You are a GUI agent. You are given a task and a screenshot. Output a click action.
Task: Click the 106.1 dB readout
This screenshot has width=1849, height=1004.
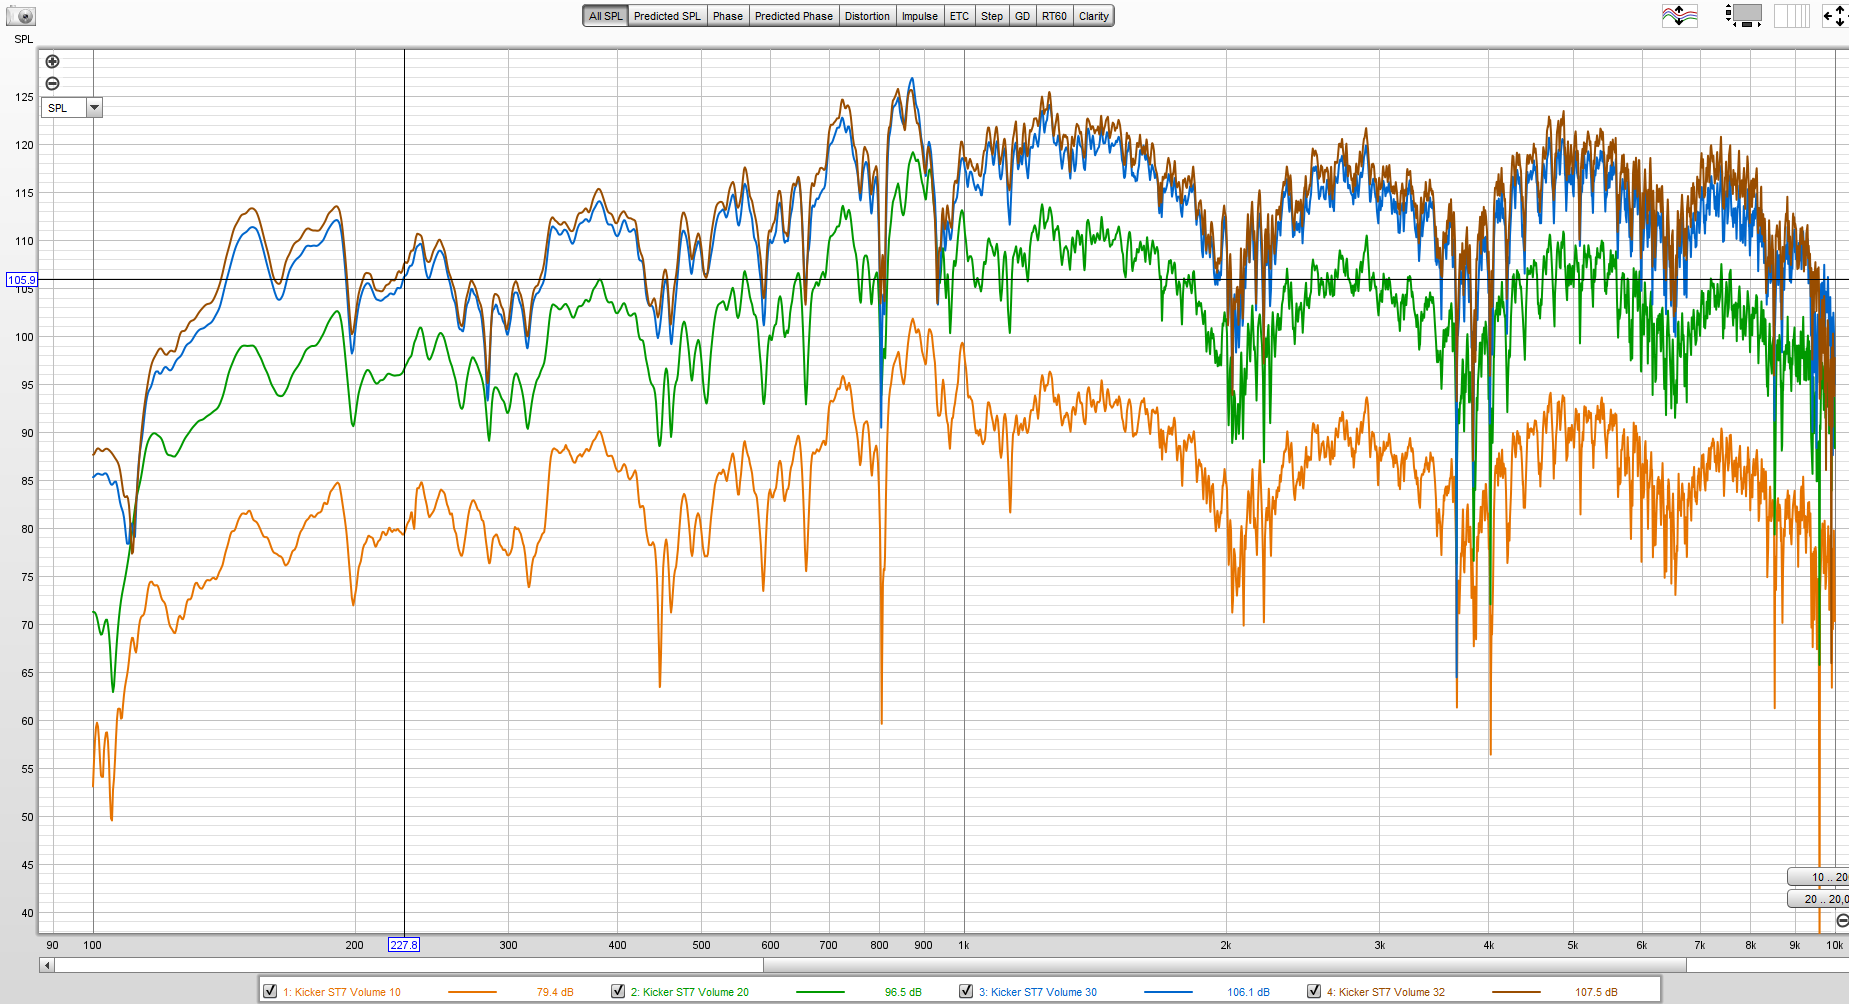(x=1248, y=992)
